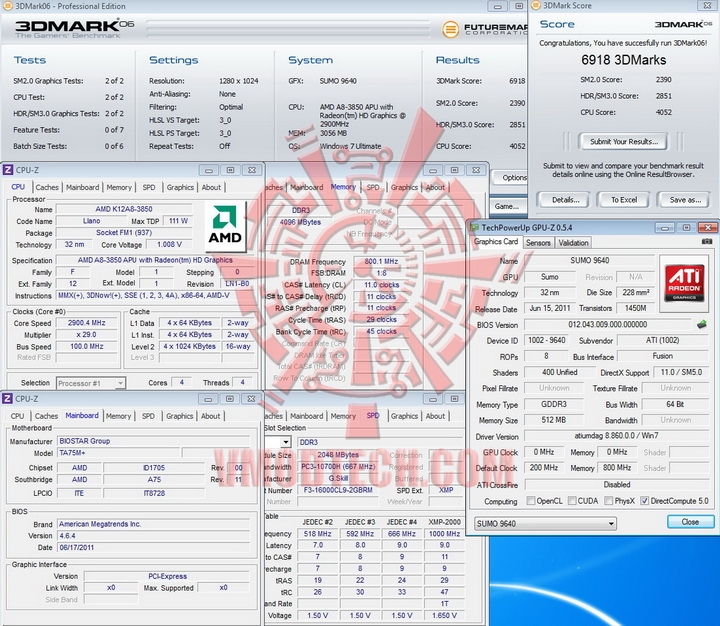Switch to Validation tab in GPU-Z
The image size is (720, 626).
click(573, 243)
